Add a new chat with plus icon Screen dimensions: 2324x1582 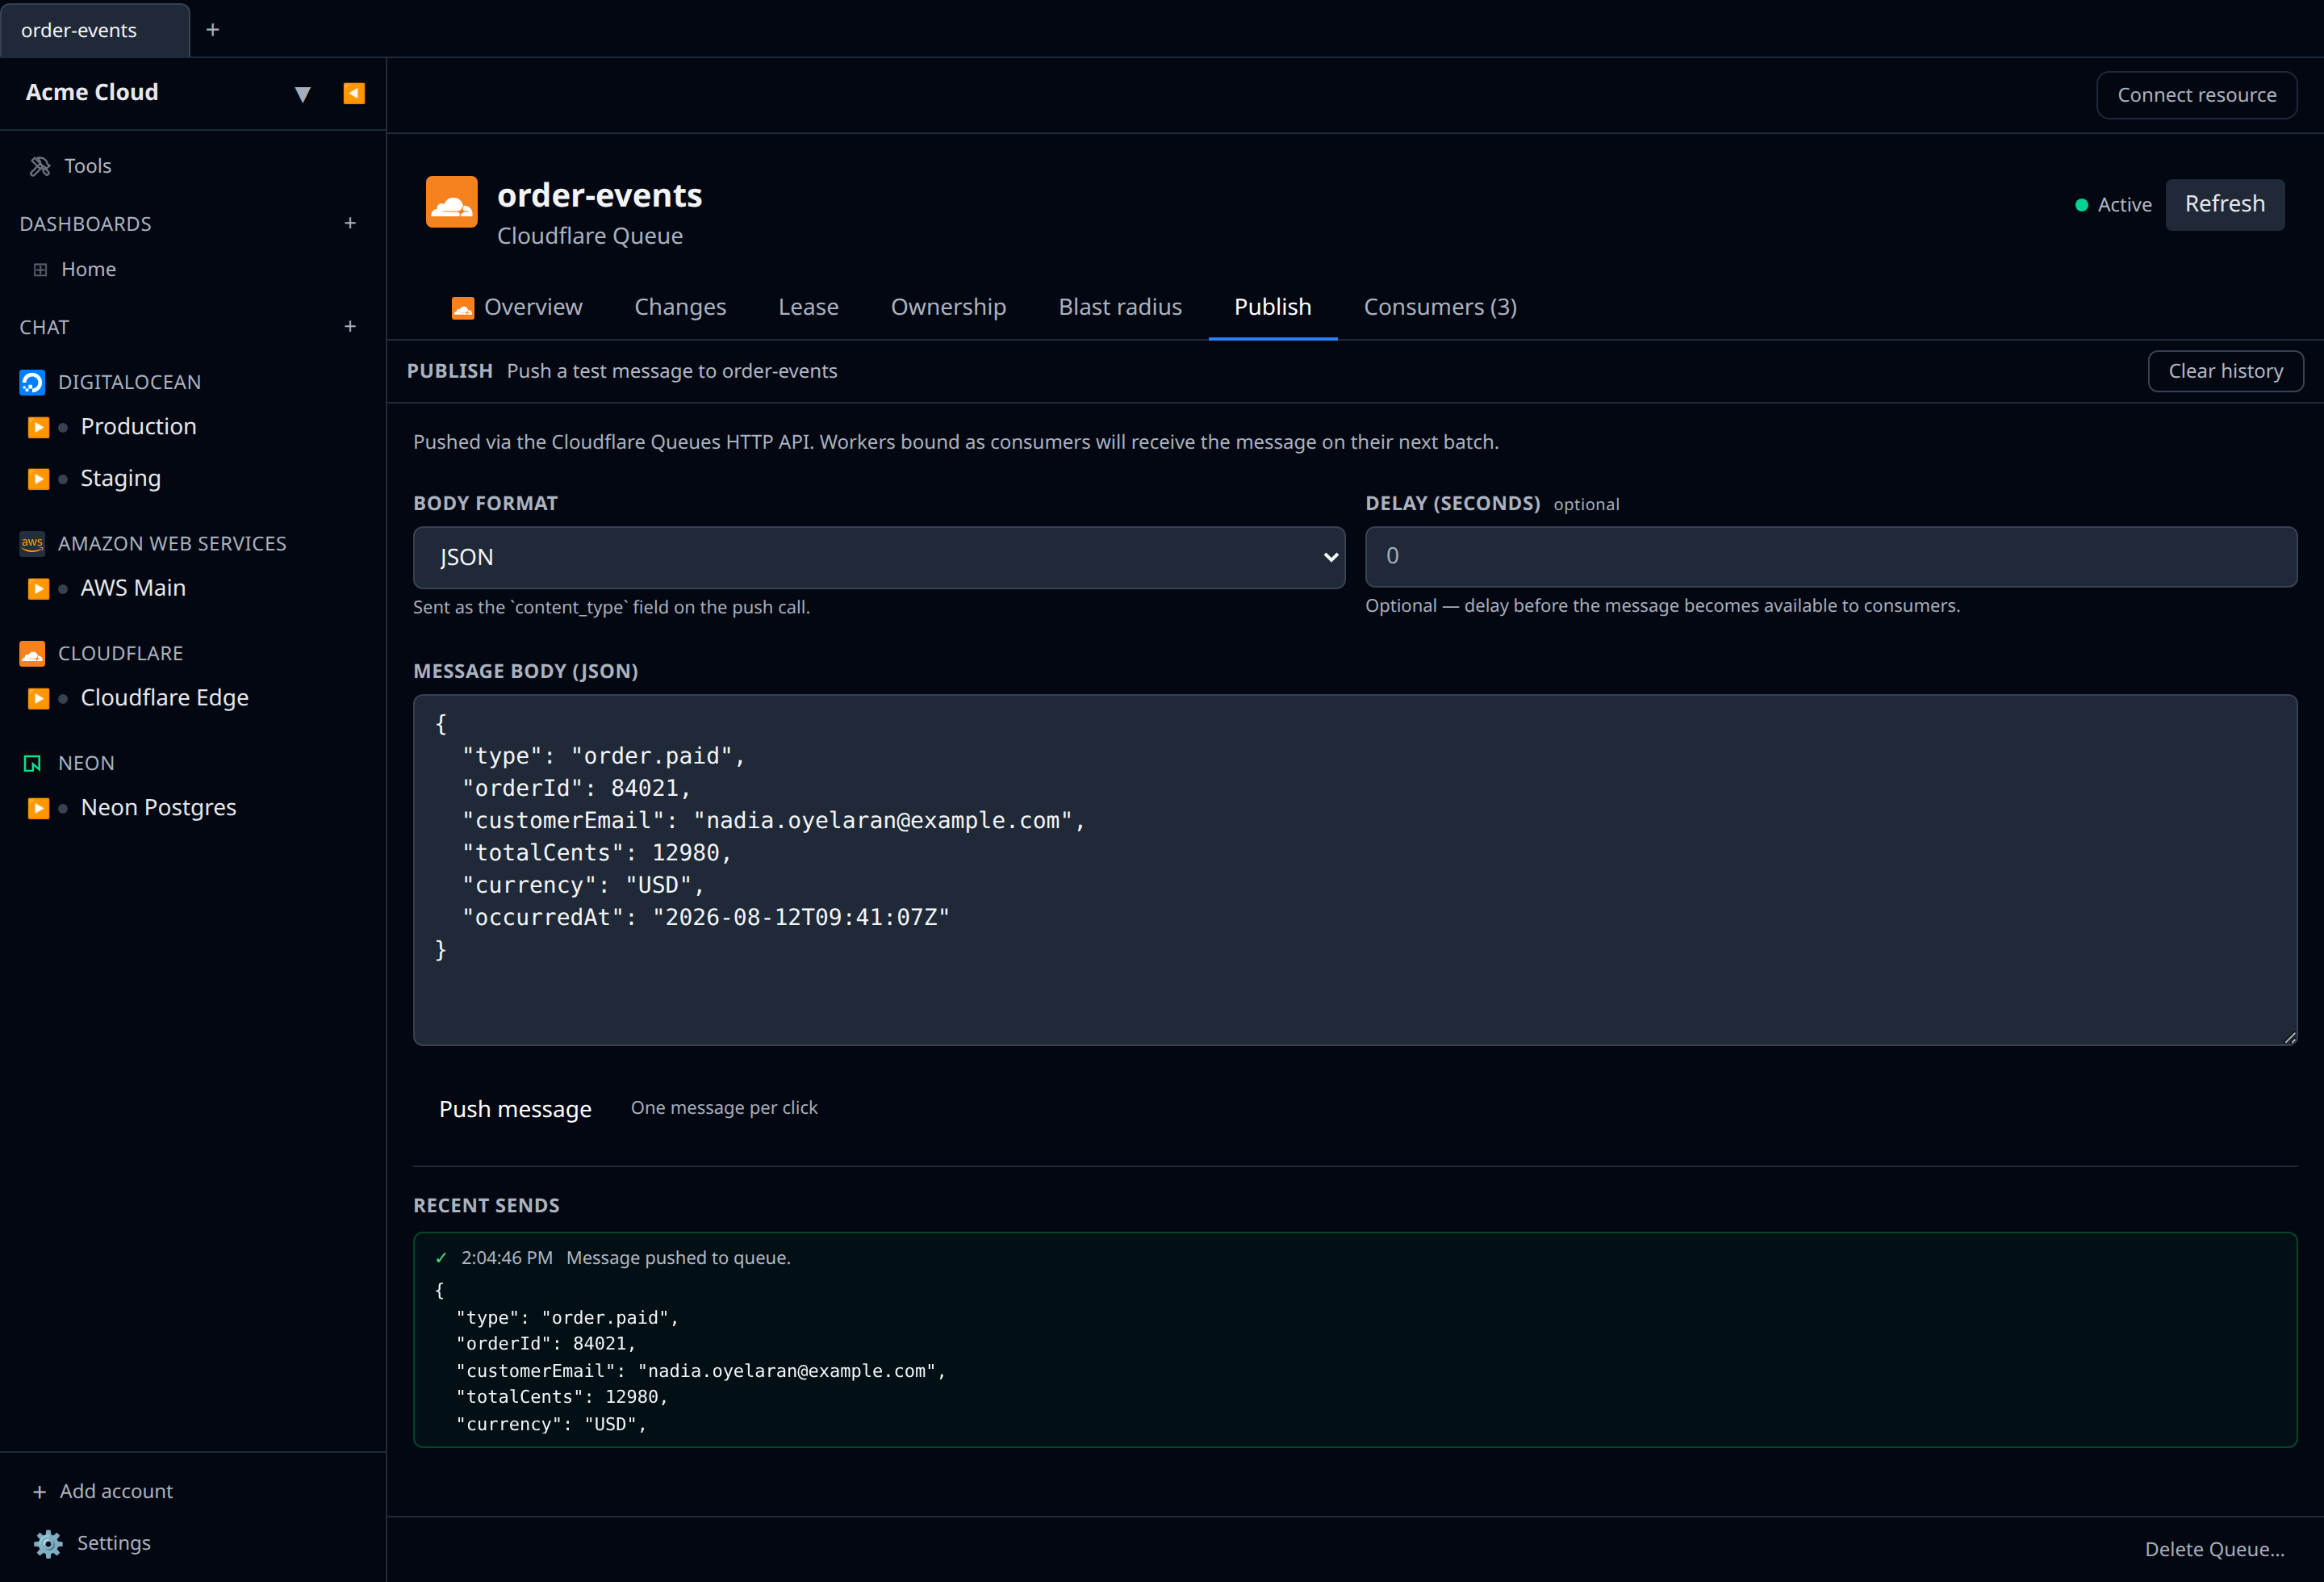point(350,326)
